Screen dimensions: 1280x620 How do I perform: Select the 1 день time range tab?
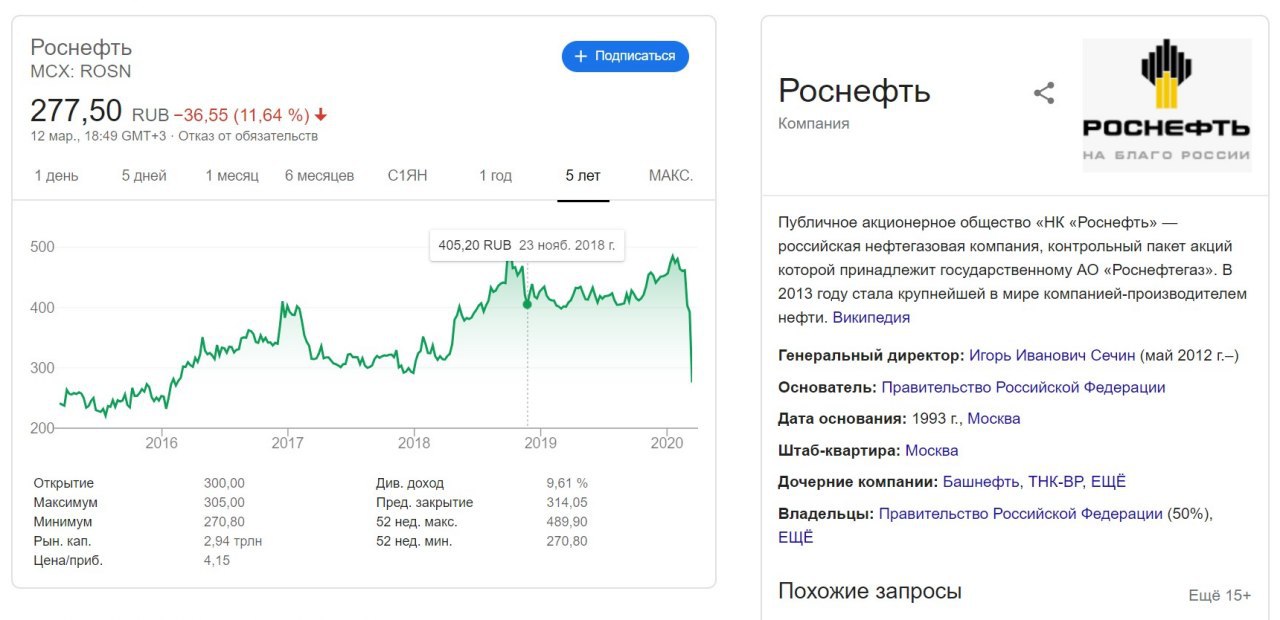pos(56,176)
